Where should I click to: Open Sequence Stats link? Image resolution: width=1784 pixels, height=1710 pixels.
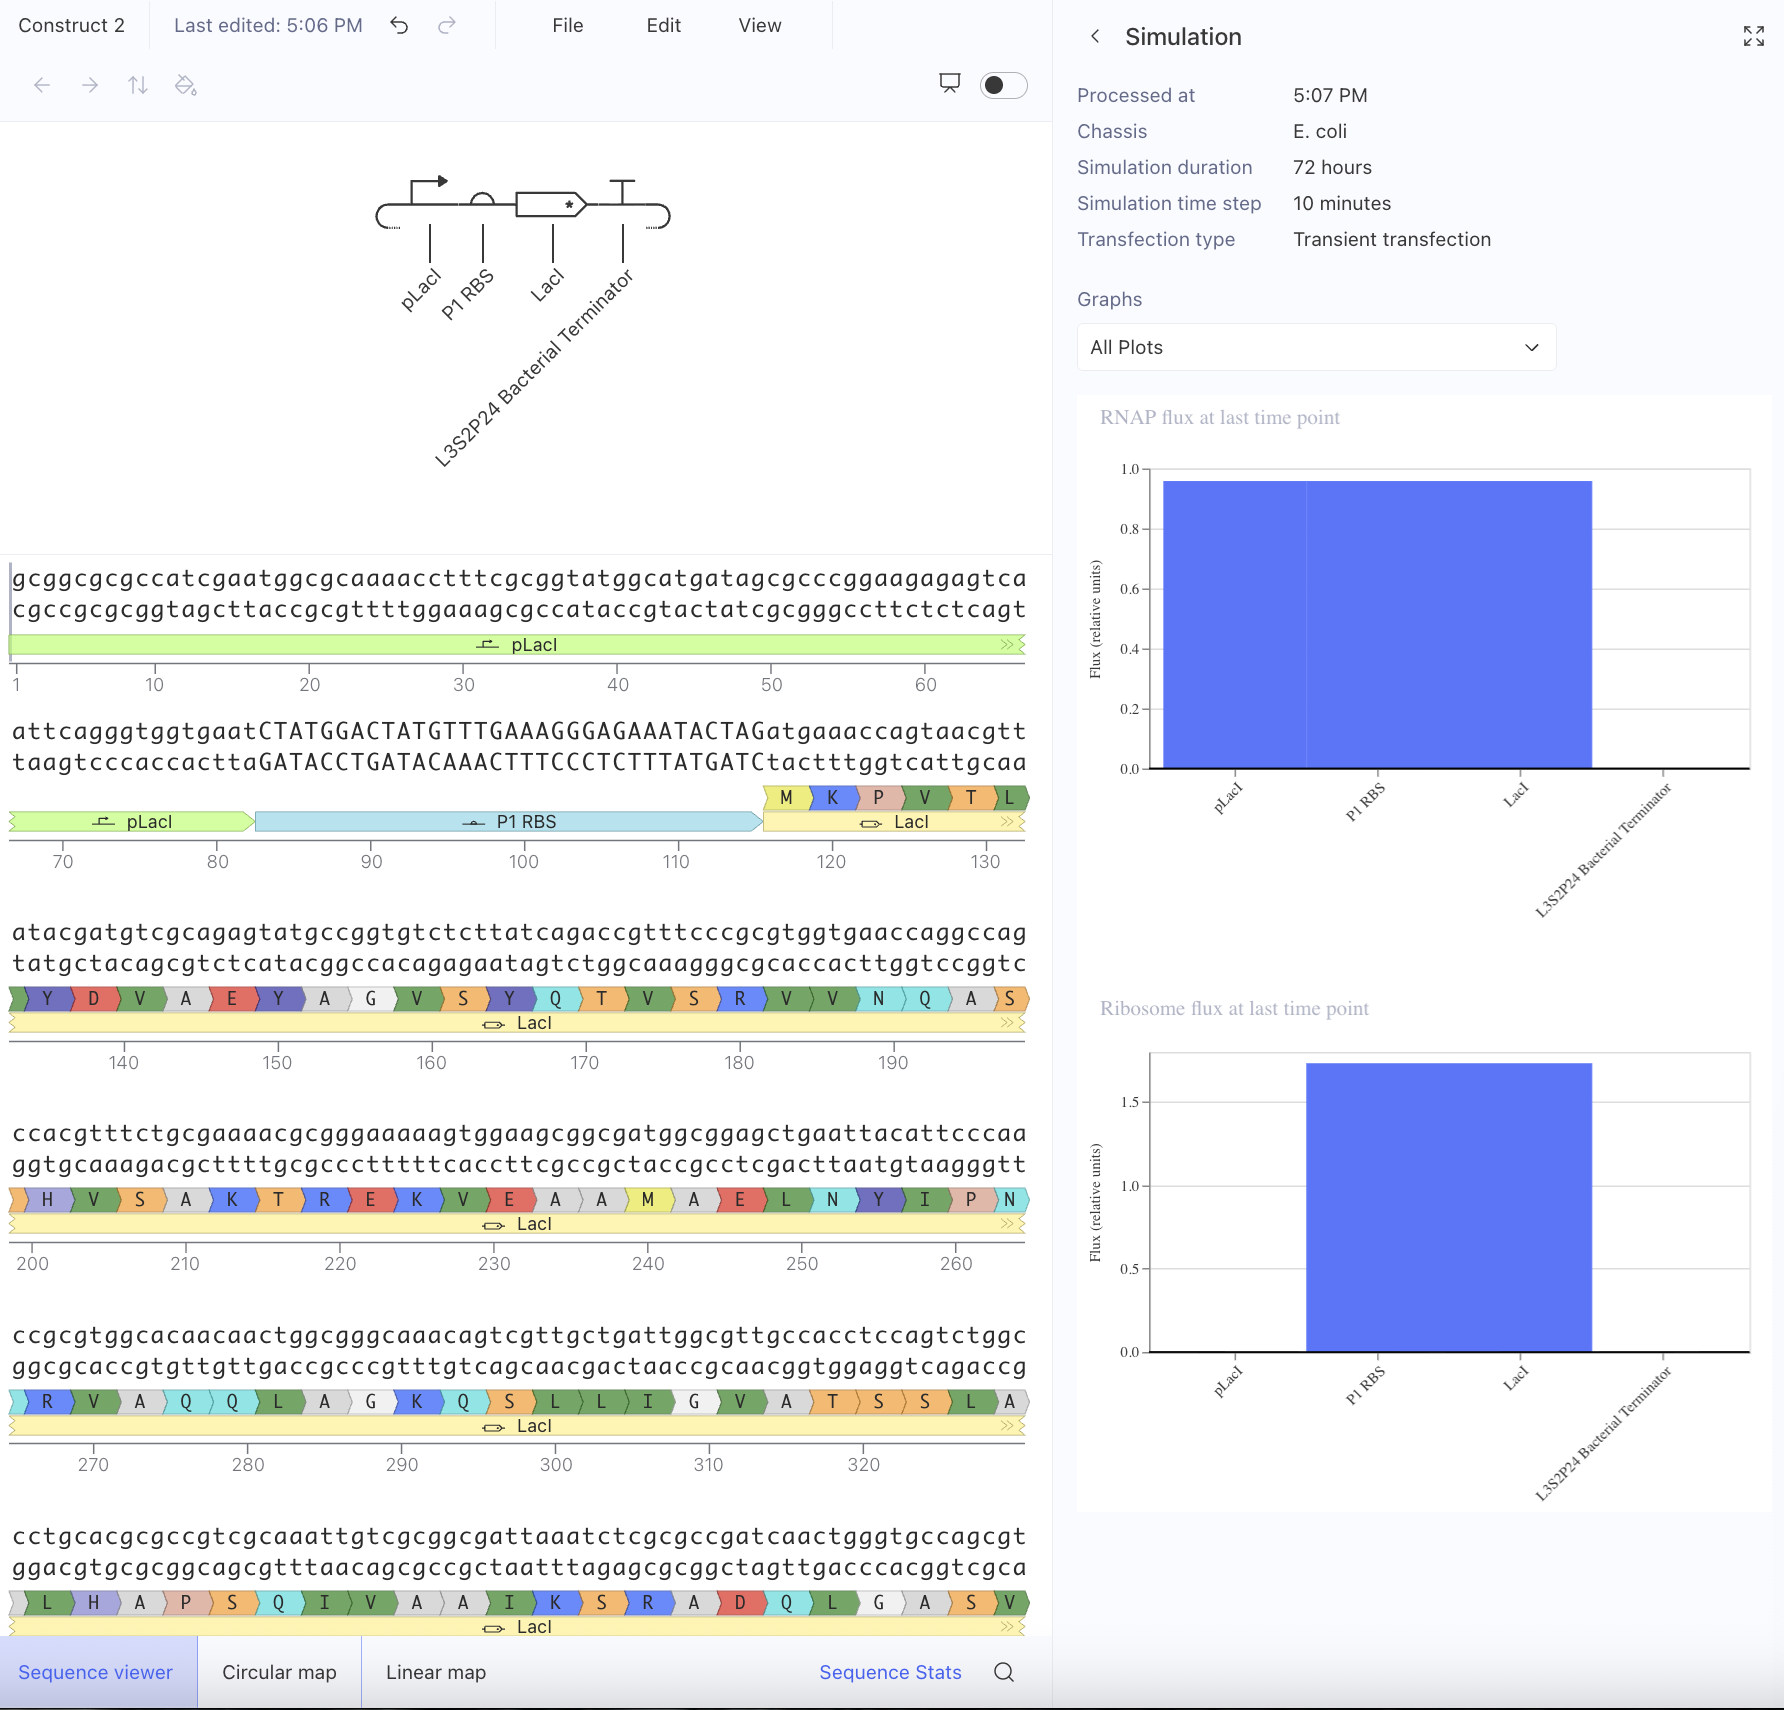point(890,1672)
